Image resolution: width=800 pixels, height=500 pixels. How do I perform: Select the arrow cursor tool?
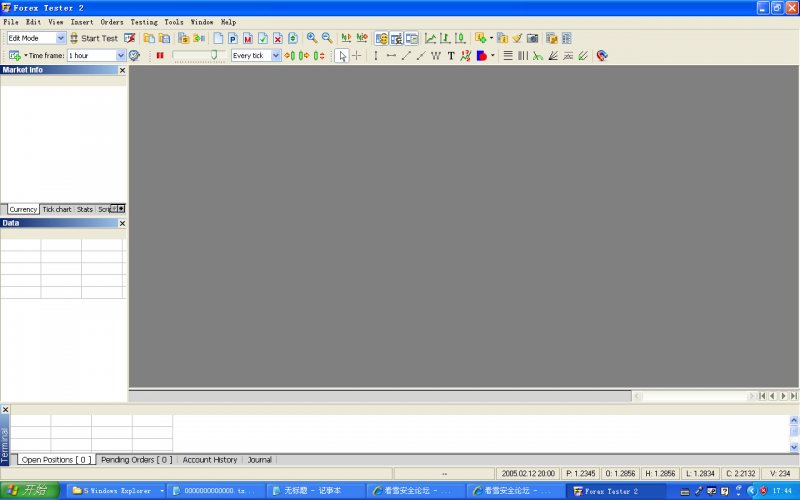[342, 56]
